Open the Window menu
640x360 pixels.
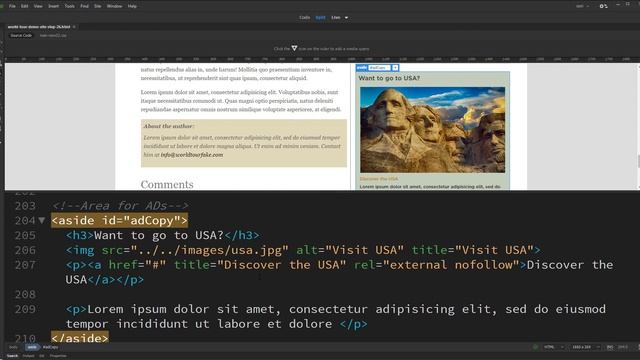[114, 6]
